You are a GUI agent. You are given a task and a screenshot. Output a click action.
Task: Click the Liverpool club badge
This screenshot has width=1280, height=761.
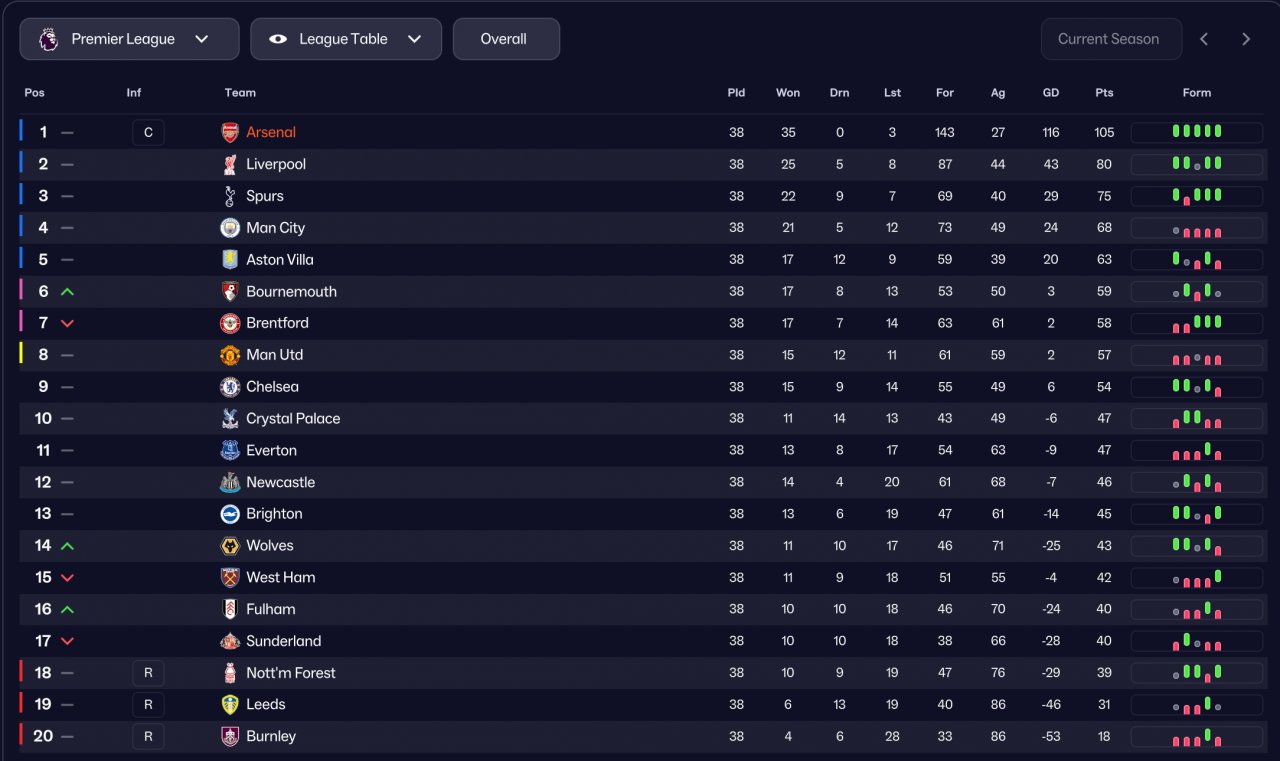click(x=230, y=164)
